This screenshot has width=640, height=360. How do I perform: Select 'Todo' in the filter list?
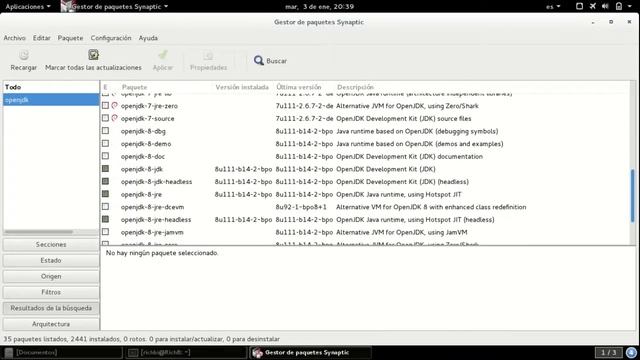click(x=51, y=87)
